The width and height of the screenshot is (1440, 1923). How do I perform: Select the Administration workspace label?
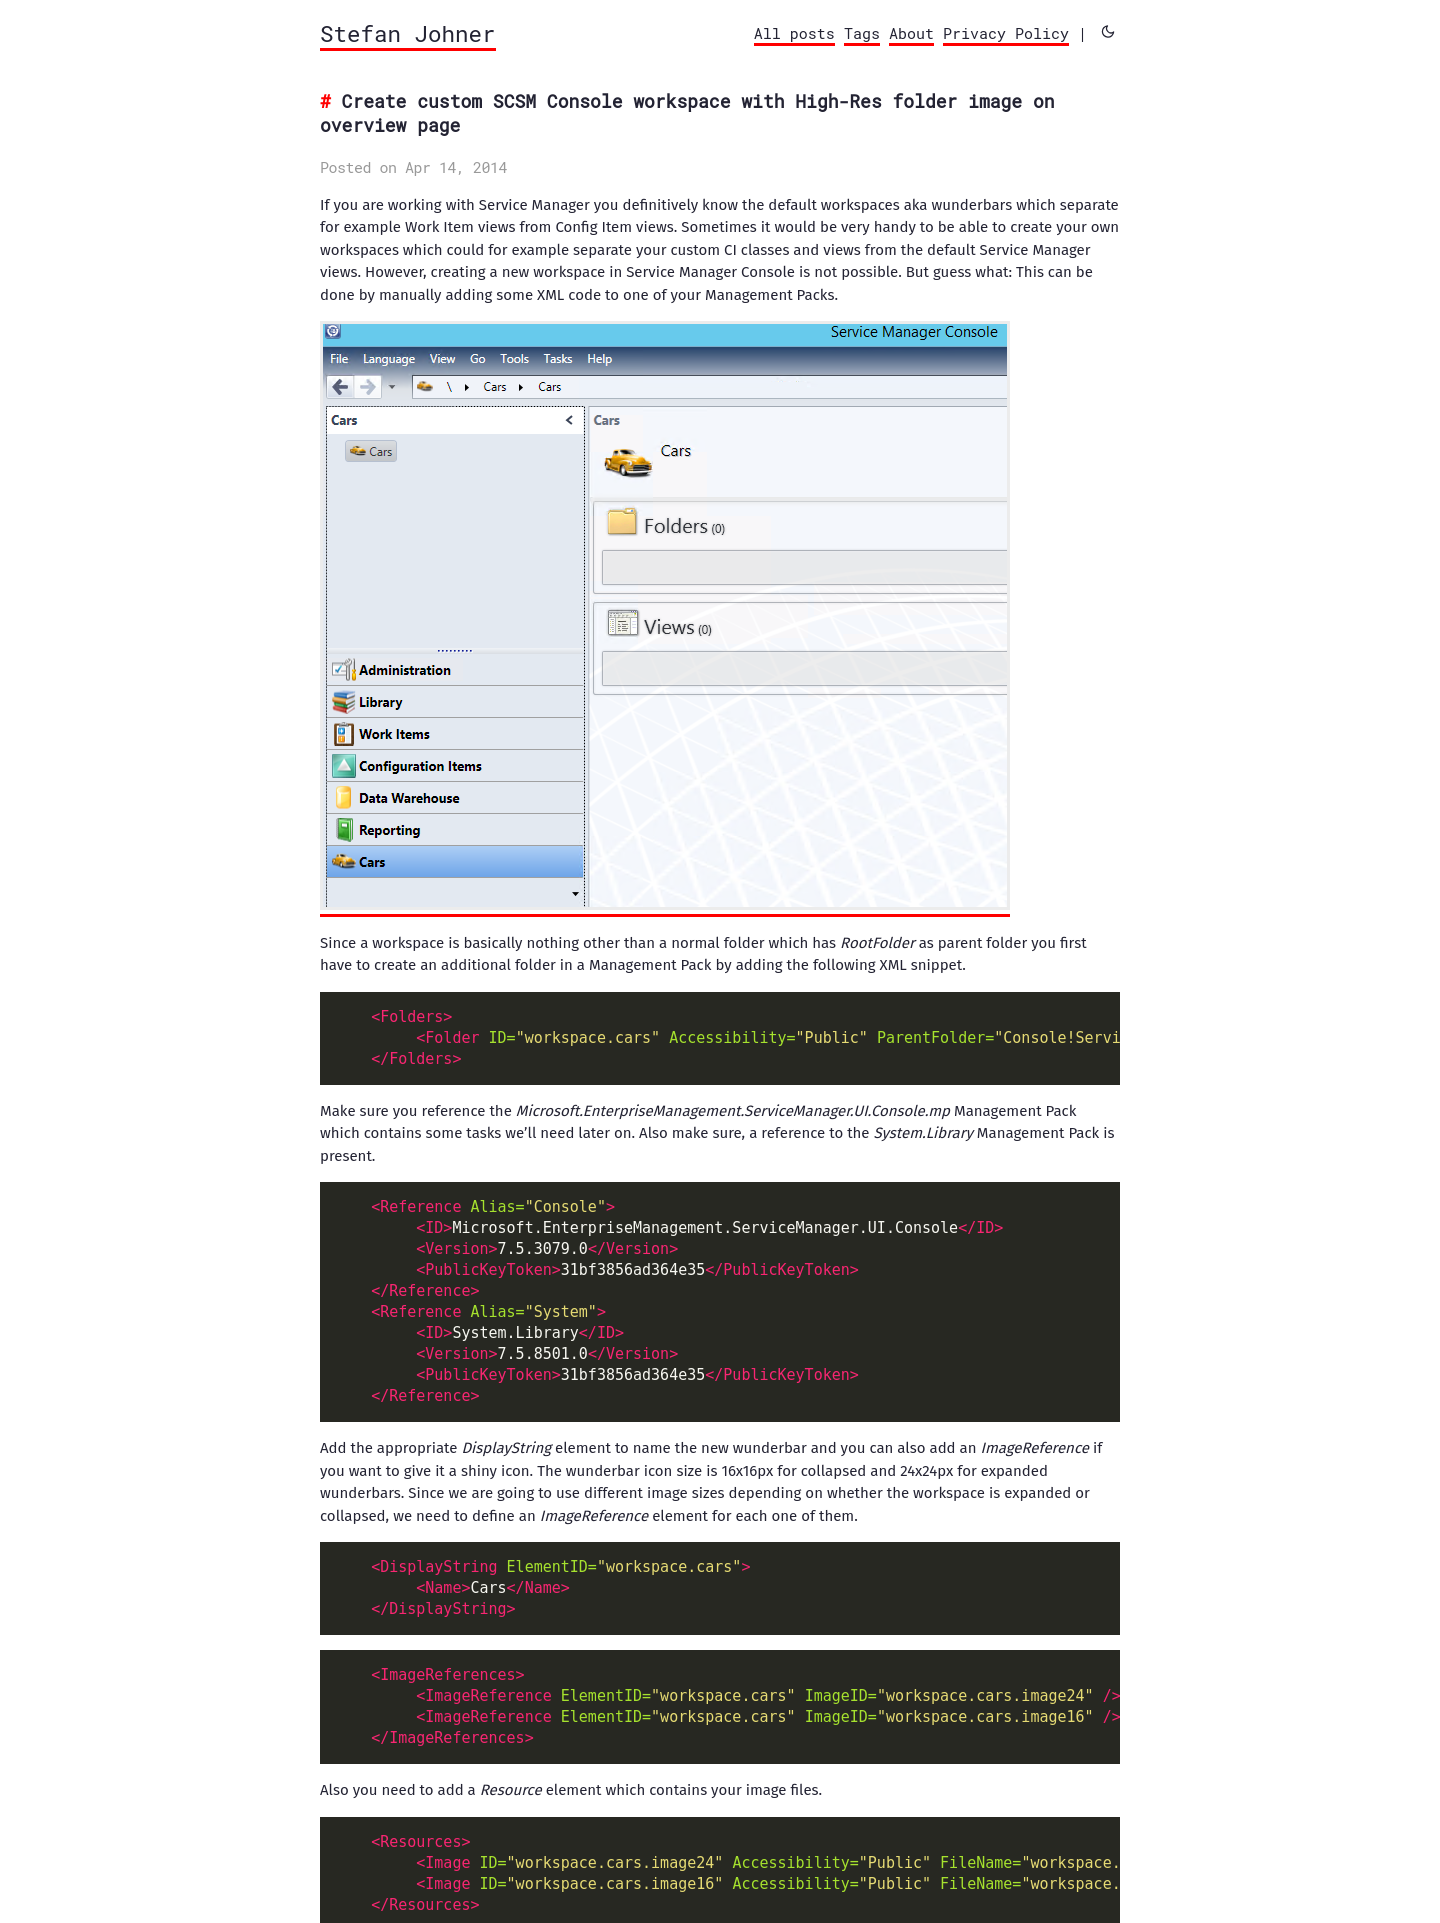pyautogui.click(x=405, y=670)
